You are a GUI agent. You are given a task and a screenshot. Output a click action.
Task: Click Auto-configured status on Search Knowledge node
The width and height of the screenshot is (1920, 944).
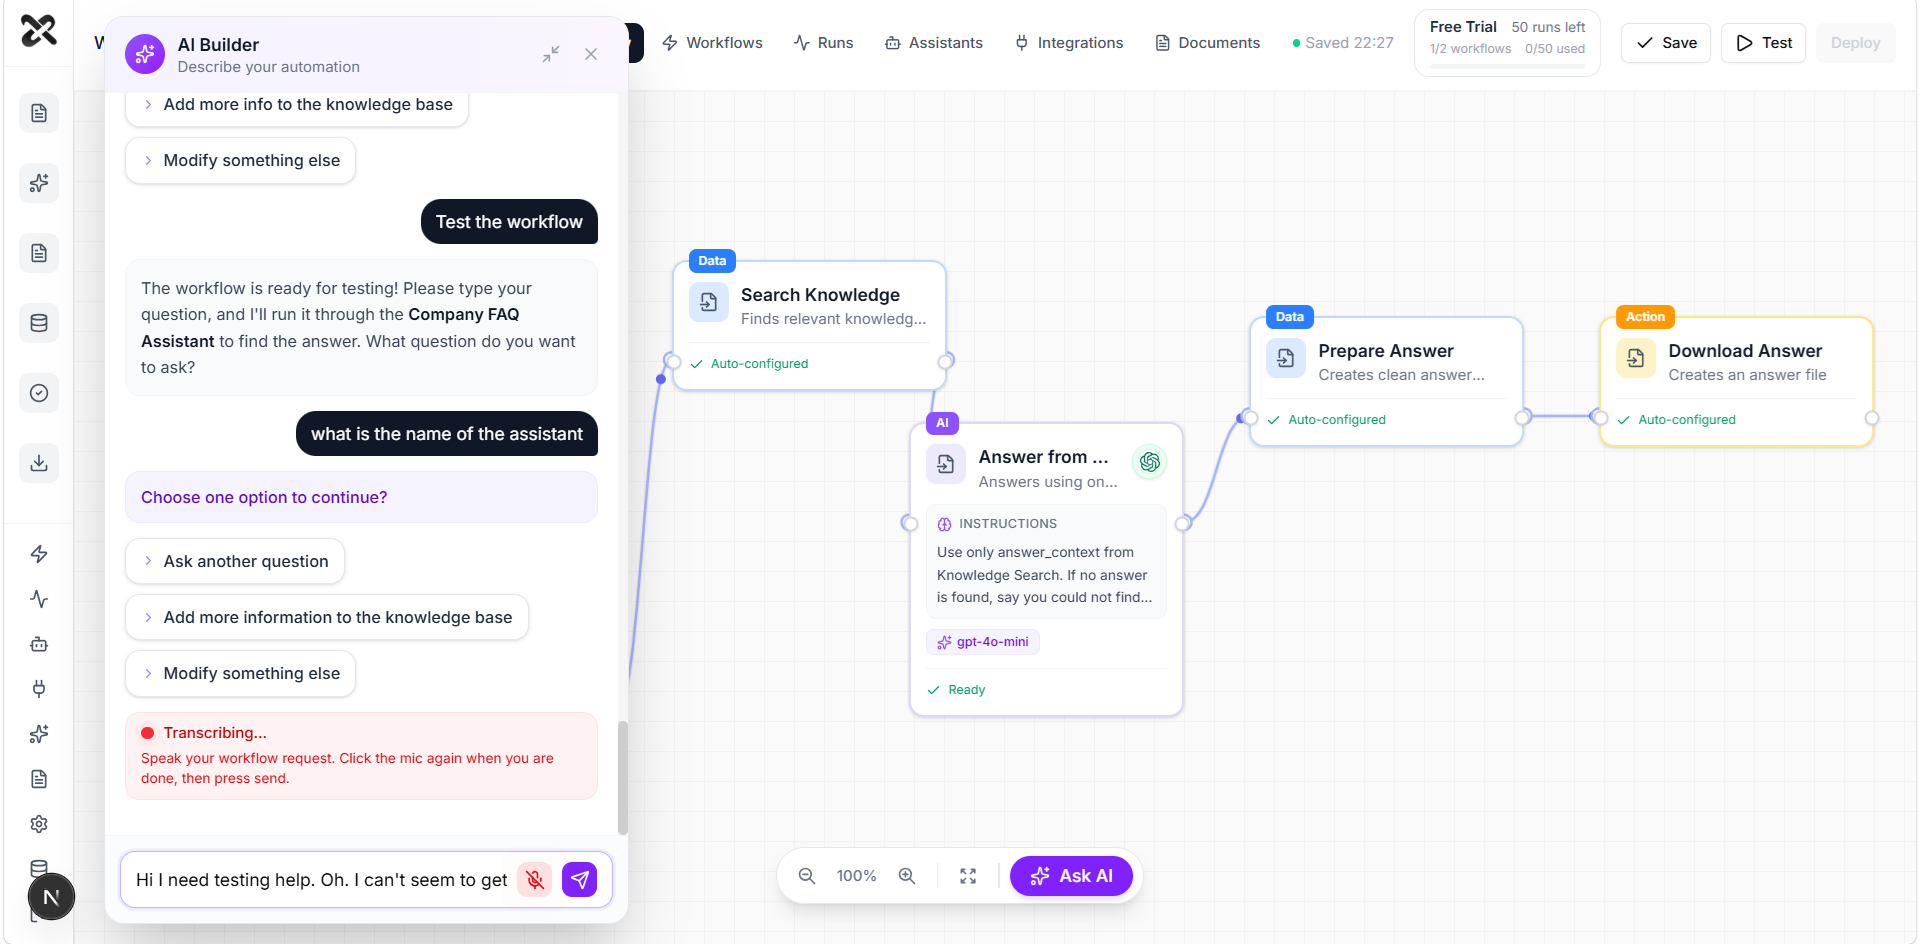[750, 364]
